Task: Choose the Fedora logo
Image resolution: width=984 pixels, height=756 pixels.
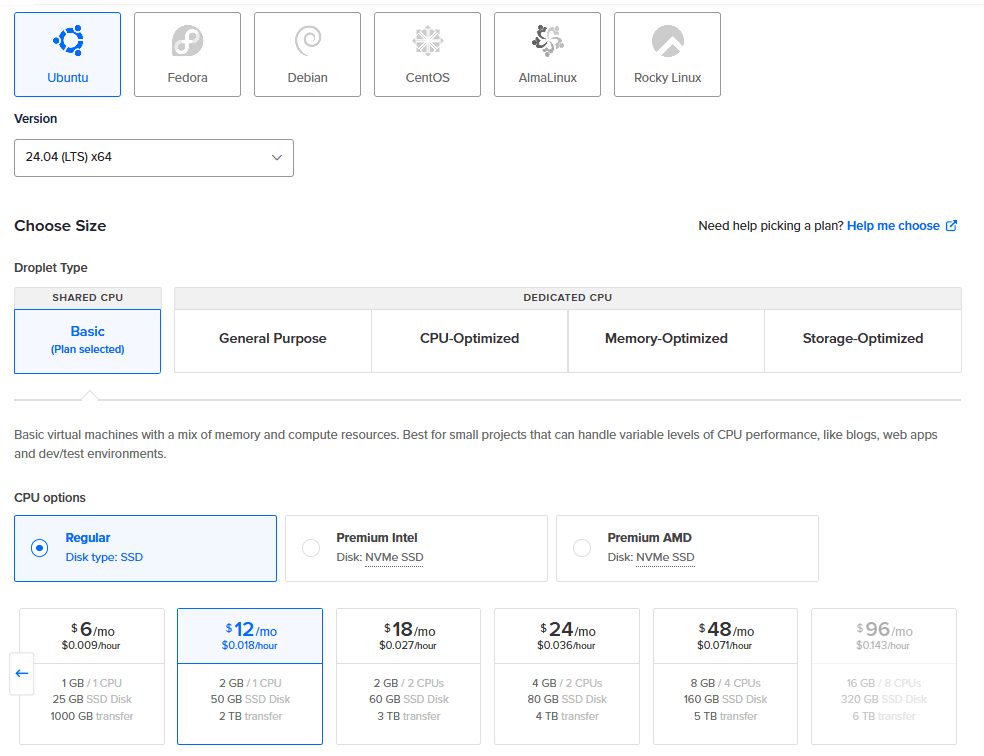Action: tap(187, 41)
